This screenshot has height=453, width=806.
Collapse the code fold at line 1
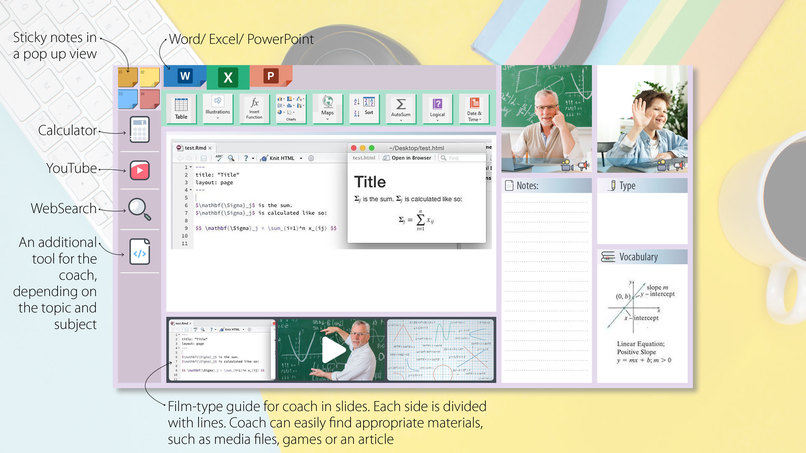191,167
